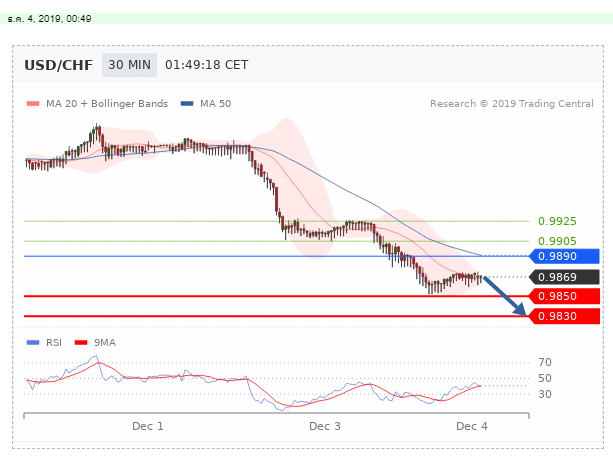The height and width of the screenshot is (461, 613).
Task: Click the Research © 2019 Trading Central credit
Action: (512, 104)
